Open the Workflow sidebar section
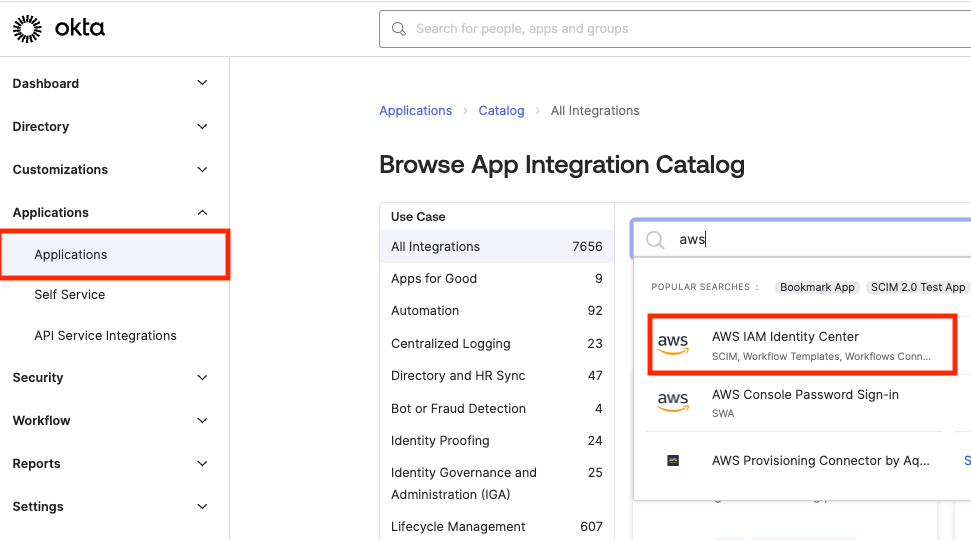The height and width of the screenshot is (540, 971). pos(41,420)
